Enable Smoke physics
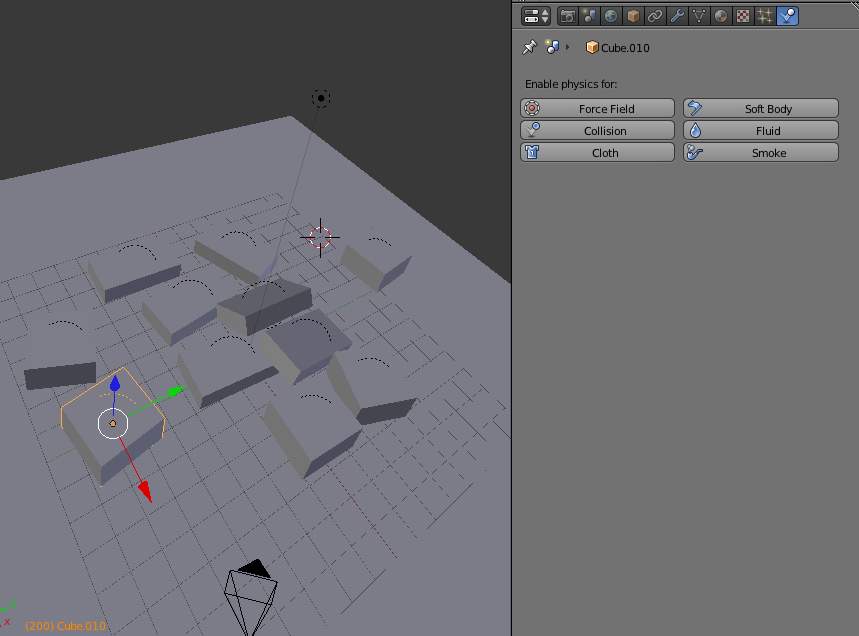 tap(761, 152)
